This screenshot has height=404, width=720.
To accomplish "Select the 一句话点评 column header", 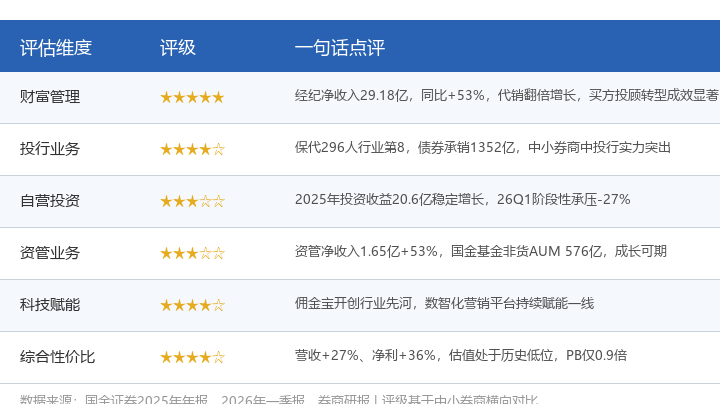I will coord(339,48).
